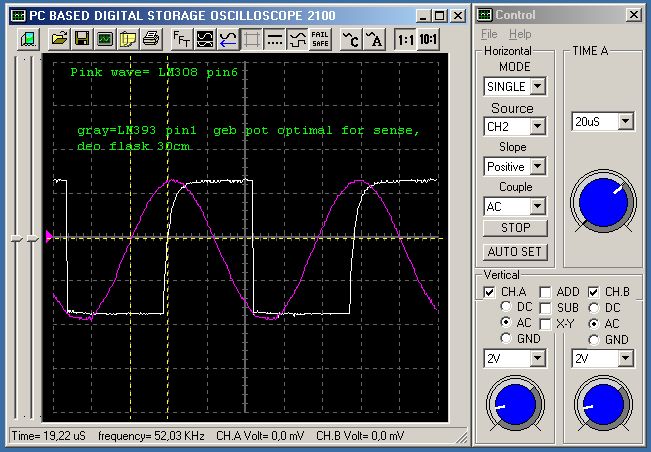This screenshot has width=651, height=452.
Task: Click the AUTO SET button
Action: (x=514, y=251)
